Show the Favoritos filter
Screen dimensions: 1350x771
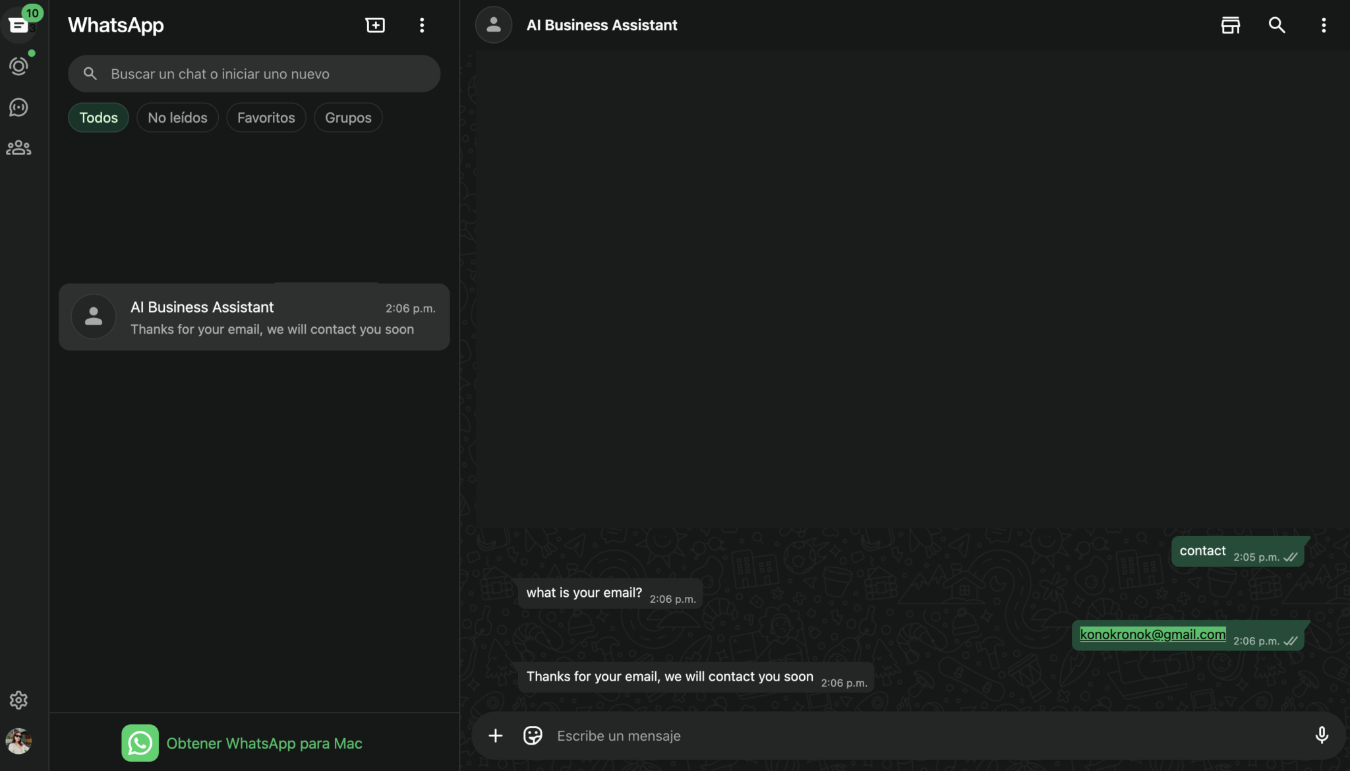pos(266,117)
